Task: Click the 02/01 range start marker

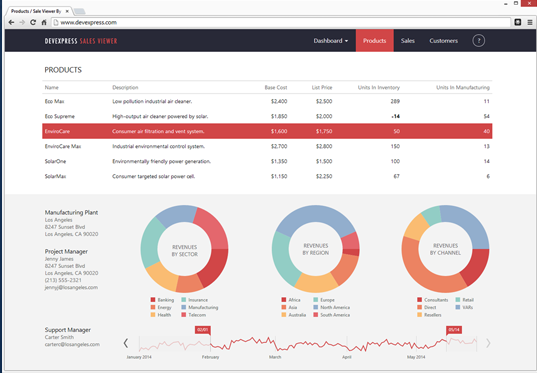Action: point(203,330)
